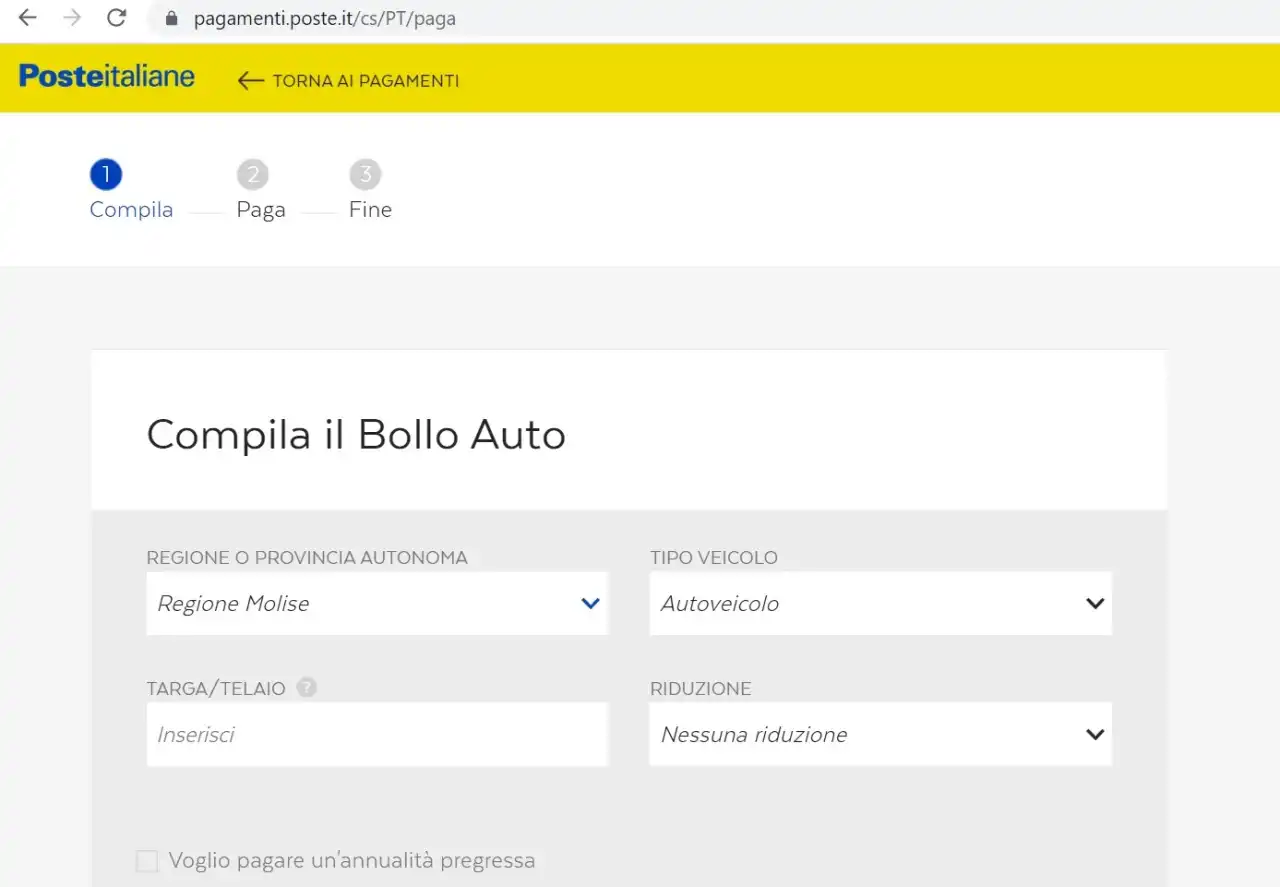Click the Fine step label
1280x887 pixels.
[370, 210]
